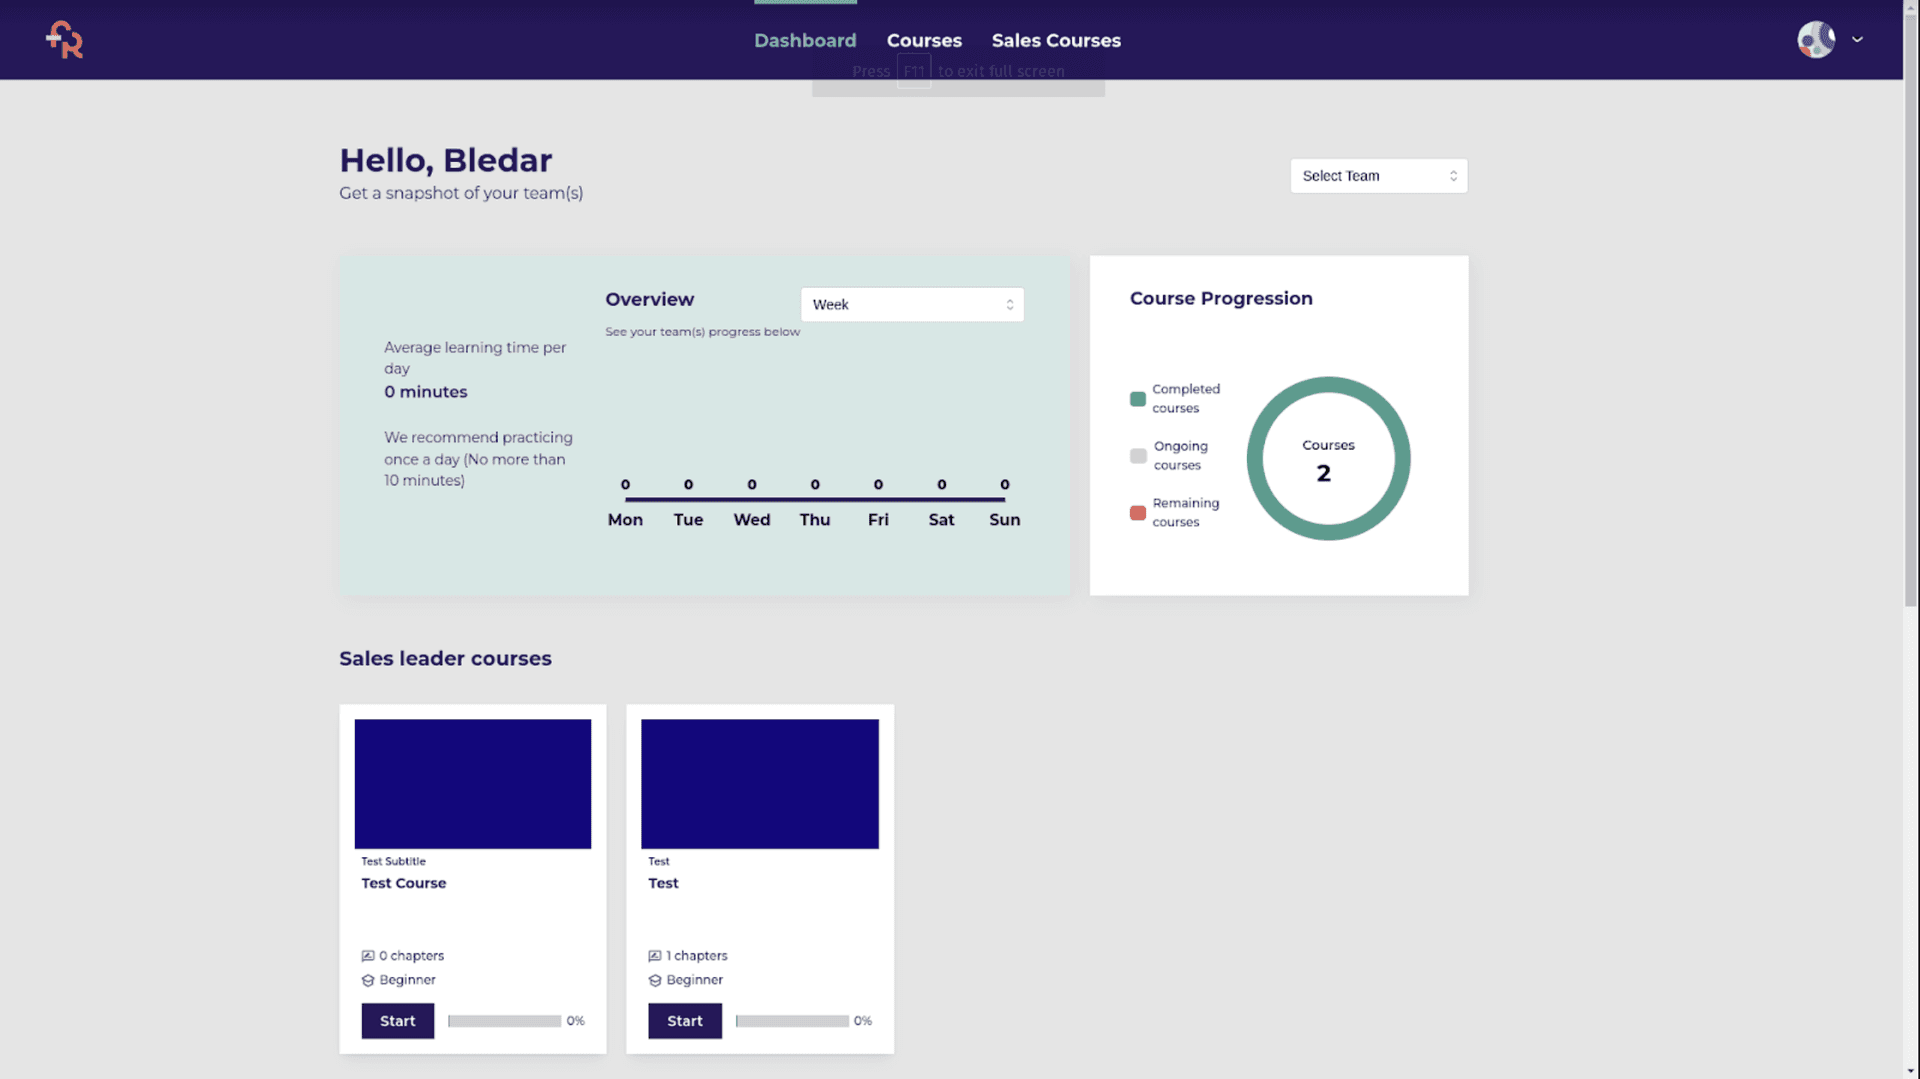Open the Test Course thumbnail image
The width and height of the screenshot is (1920, 1079).
click(x=473, y=784)
